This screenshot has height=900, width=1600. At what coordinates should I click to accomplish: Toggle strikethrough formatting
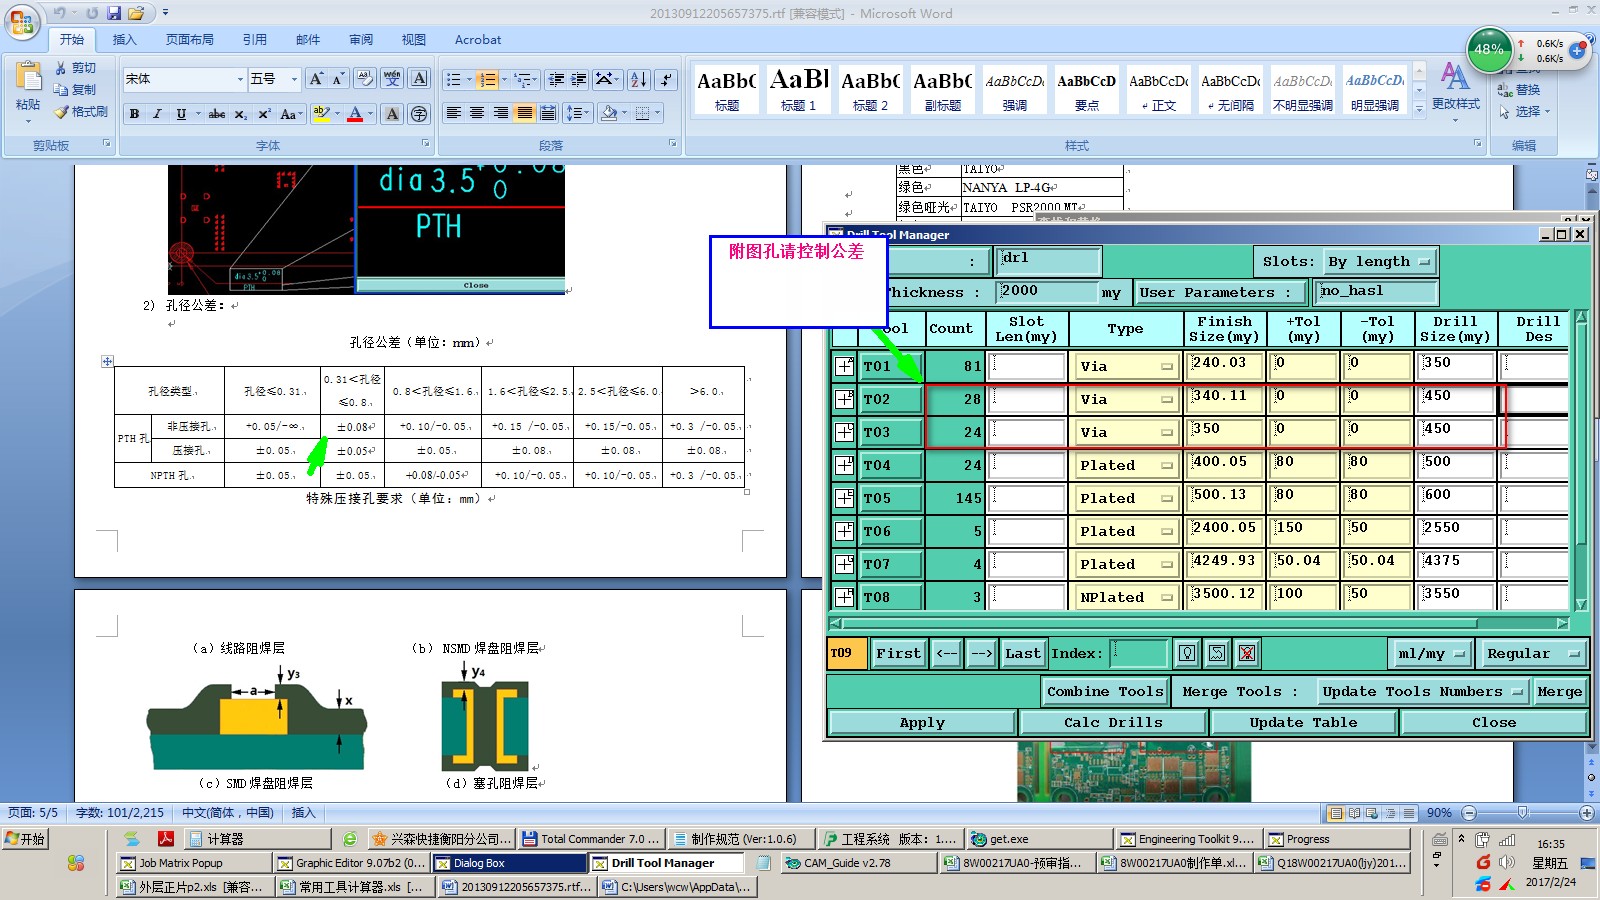(217, 114)
